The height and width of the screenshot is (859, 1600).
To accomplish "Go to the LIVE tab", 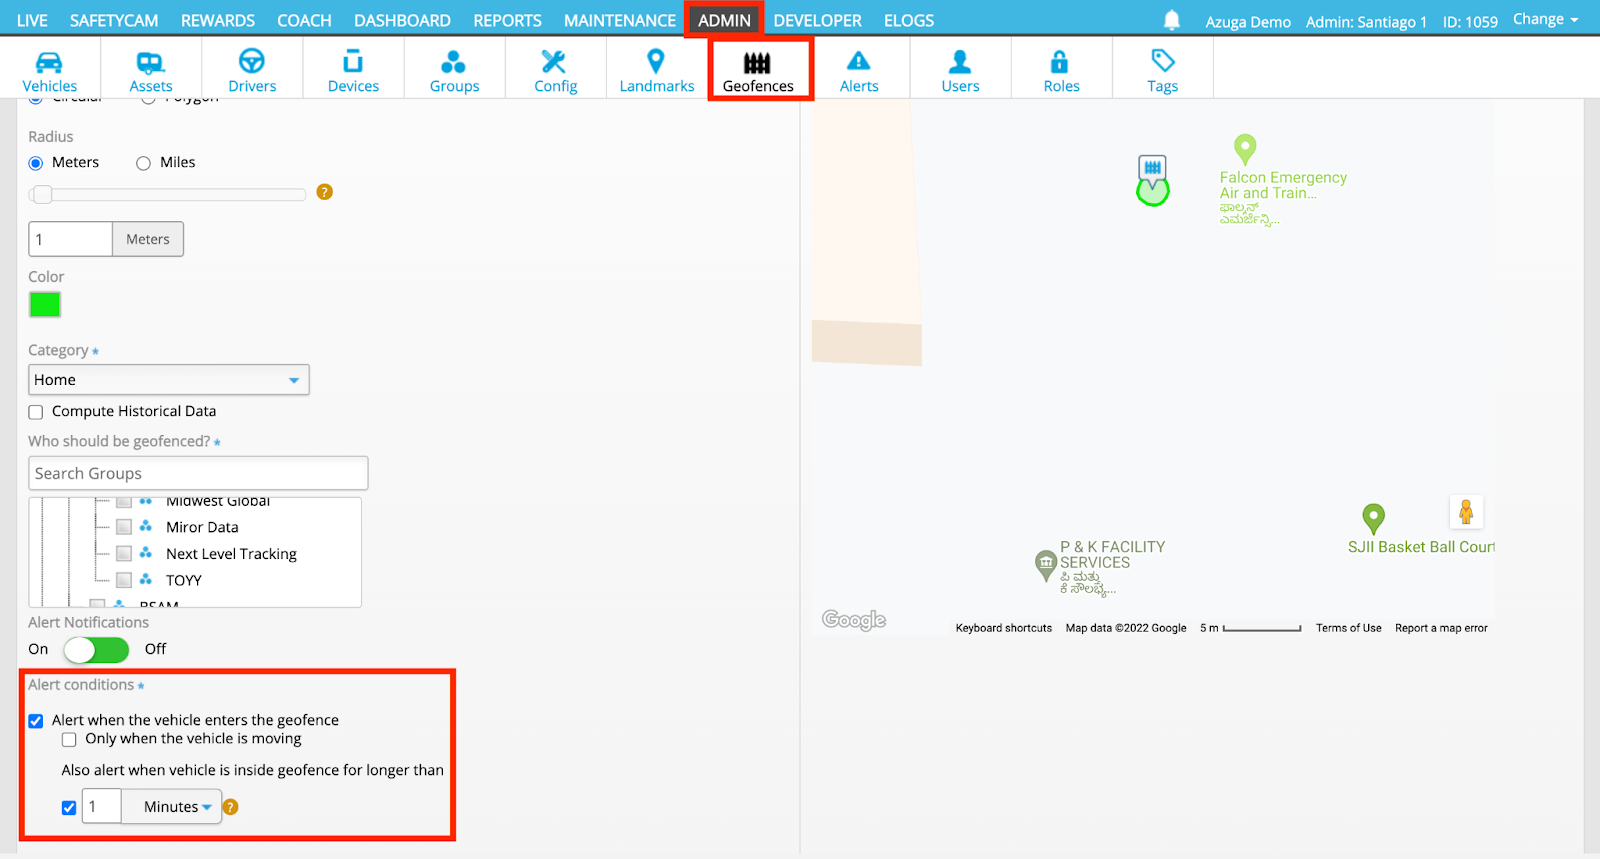I will 32,20.
